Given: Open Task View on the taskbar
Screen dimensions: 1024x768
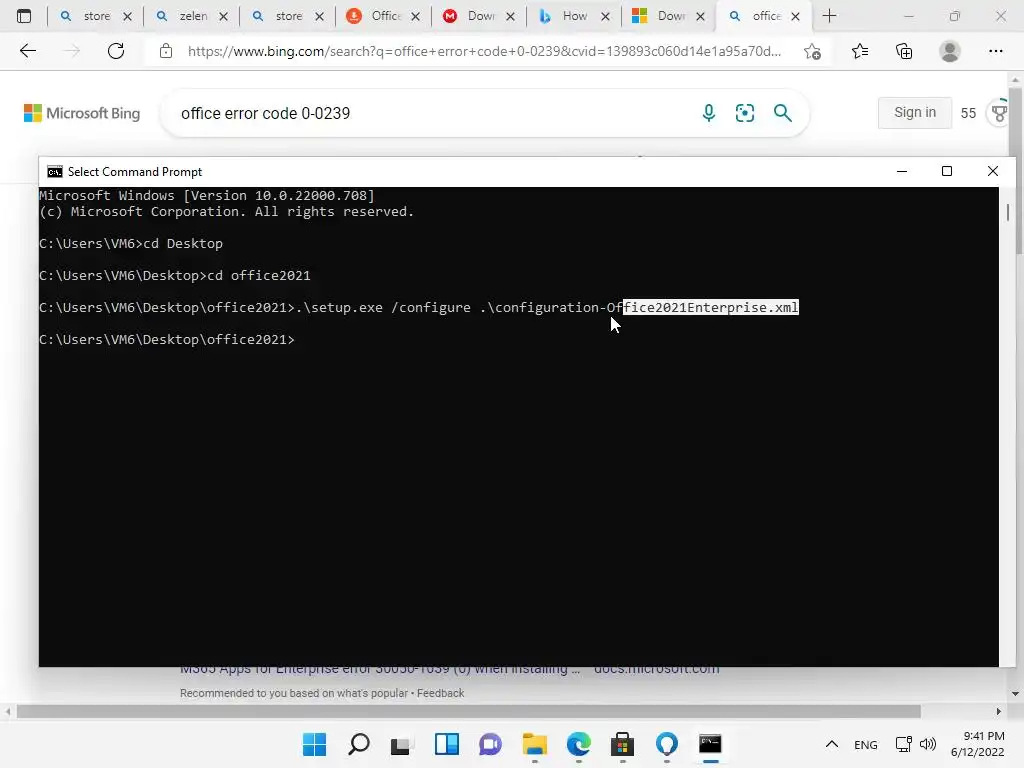Looking at the screenshot, I should click(402, 744).
